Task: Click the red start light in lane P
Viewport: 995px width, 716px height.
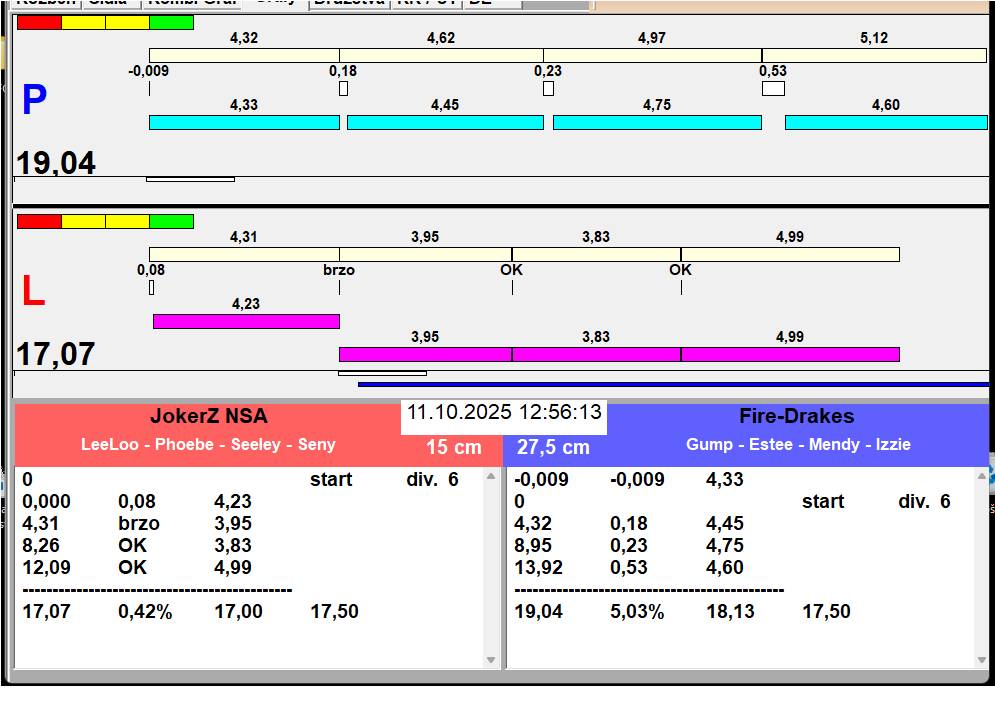Action: [39, 22]
